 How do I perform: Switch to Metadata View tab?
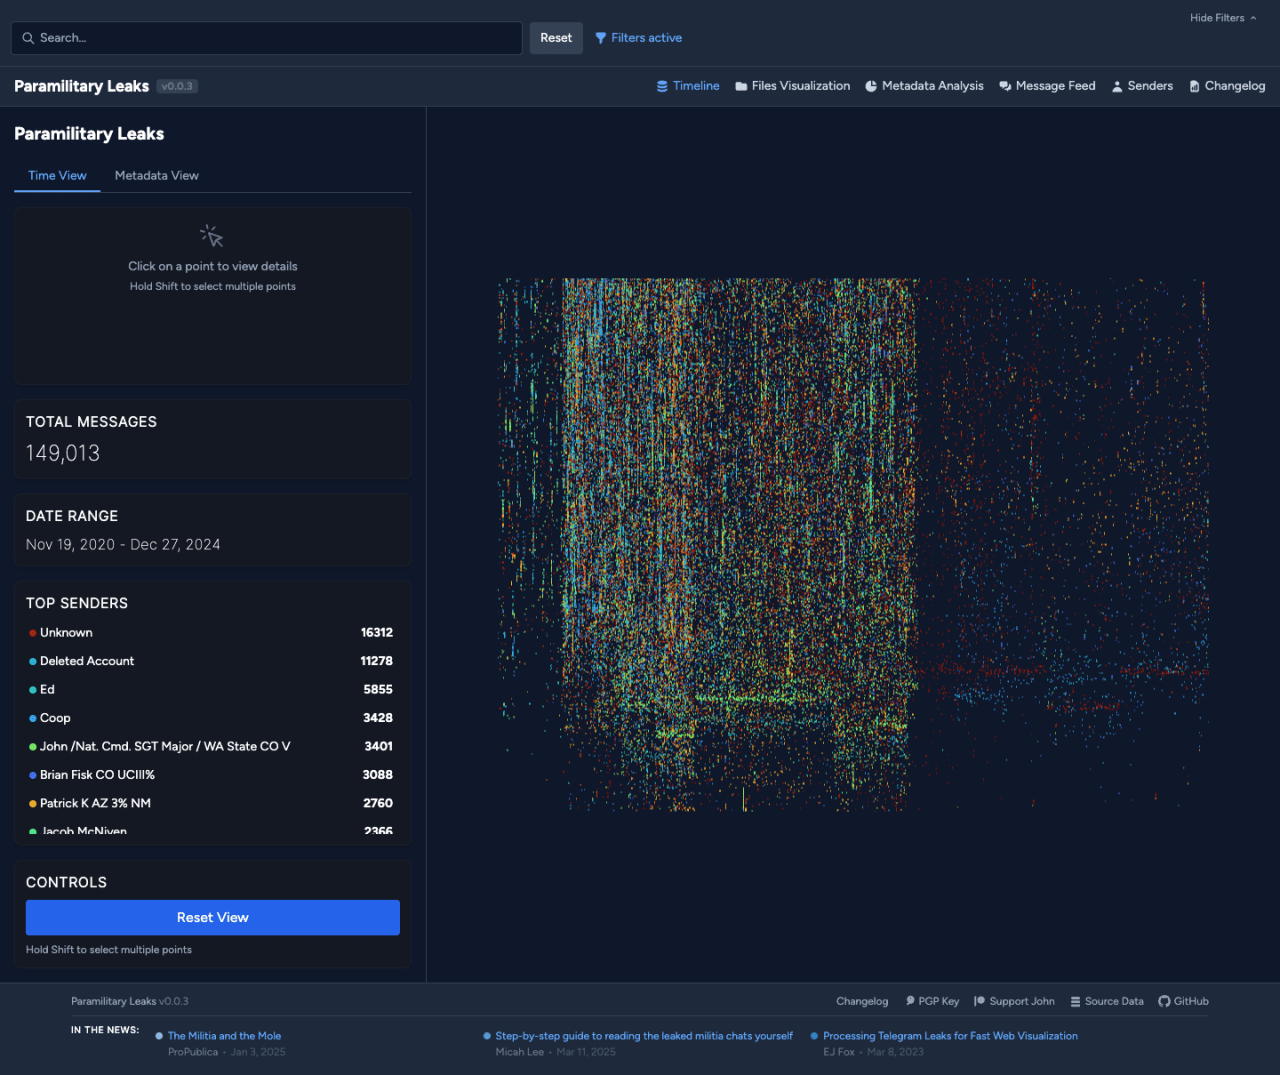click(x=157, y=176)
